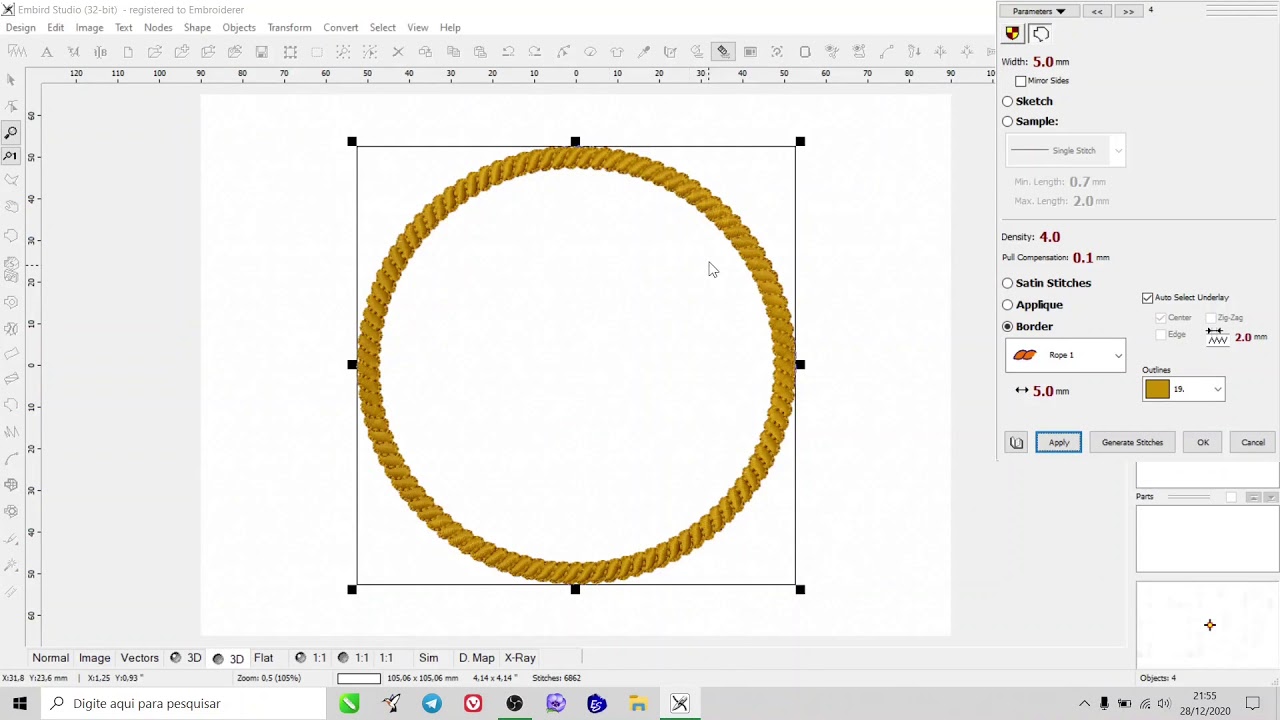Viewport: 1280px width, 720px height.
Task: Open the View menu
Action: [418, 27]
